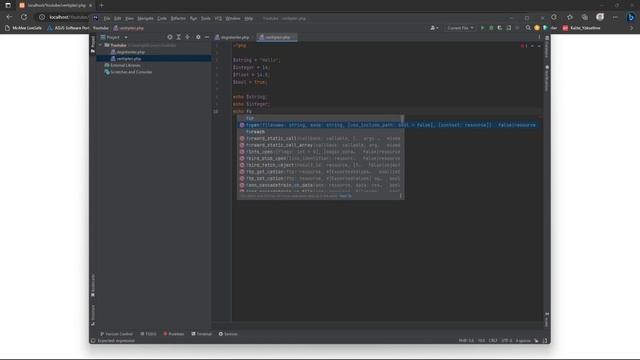Viewport: 640px width, 360px height.
Task: Reload the browser page
Action: (x=24, y=17)
